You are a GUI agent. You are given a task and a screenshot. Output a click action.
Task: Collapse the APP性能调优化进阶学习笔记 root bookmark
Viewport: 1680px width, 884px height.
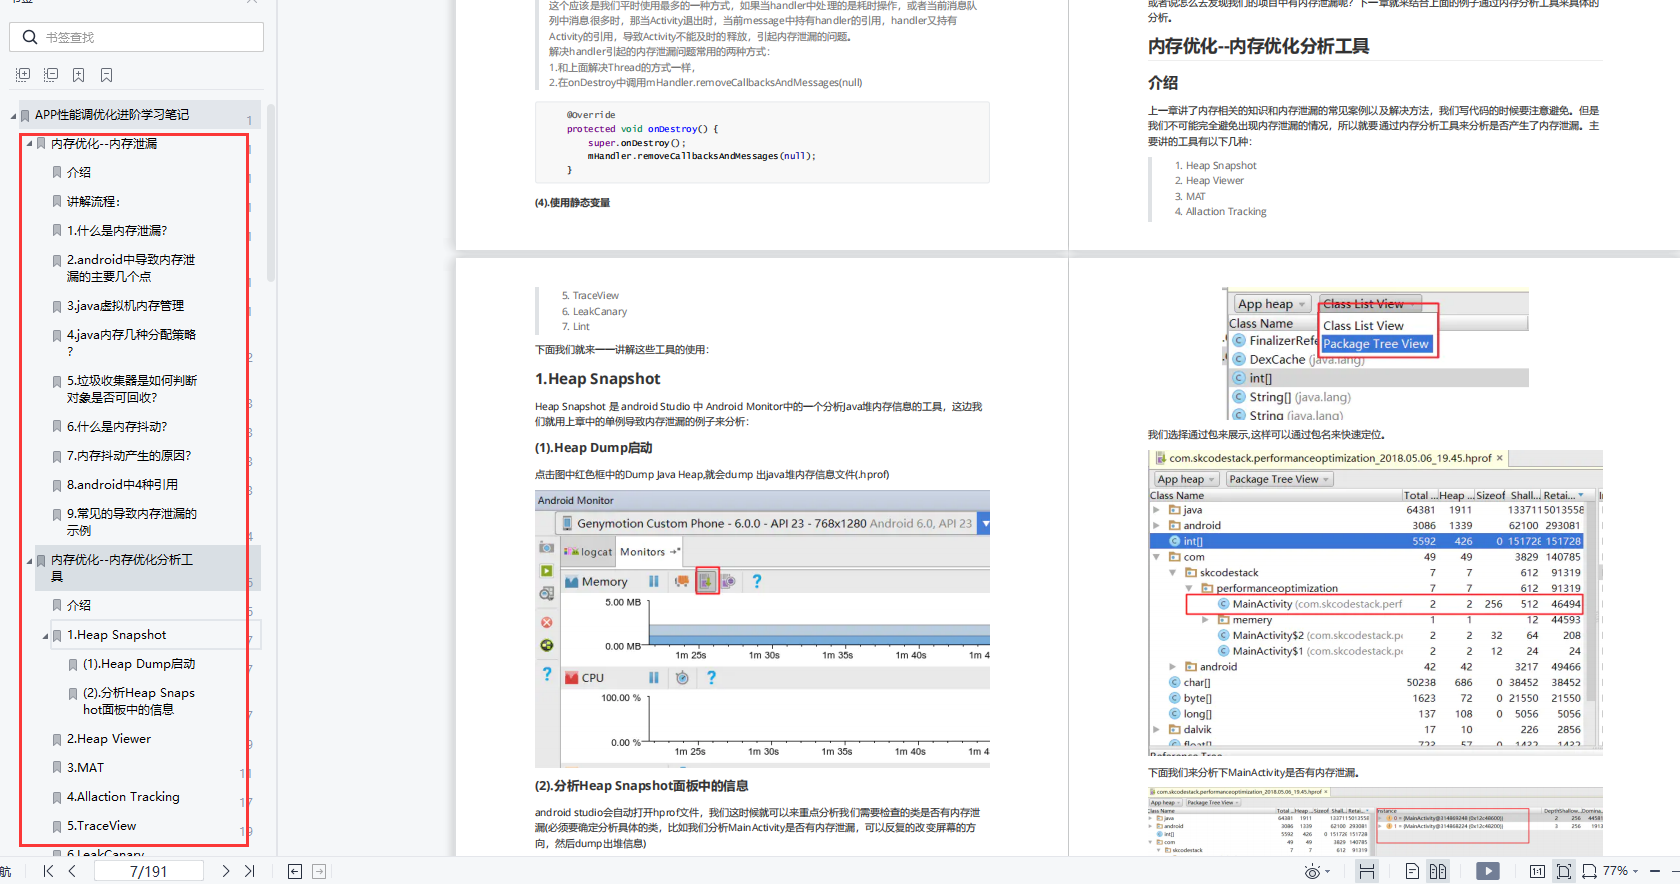point(13,116)
